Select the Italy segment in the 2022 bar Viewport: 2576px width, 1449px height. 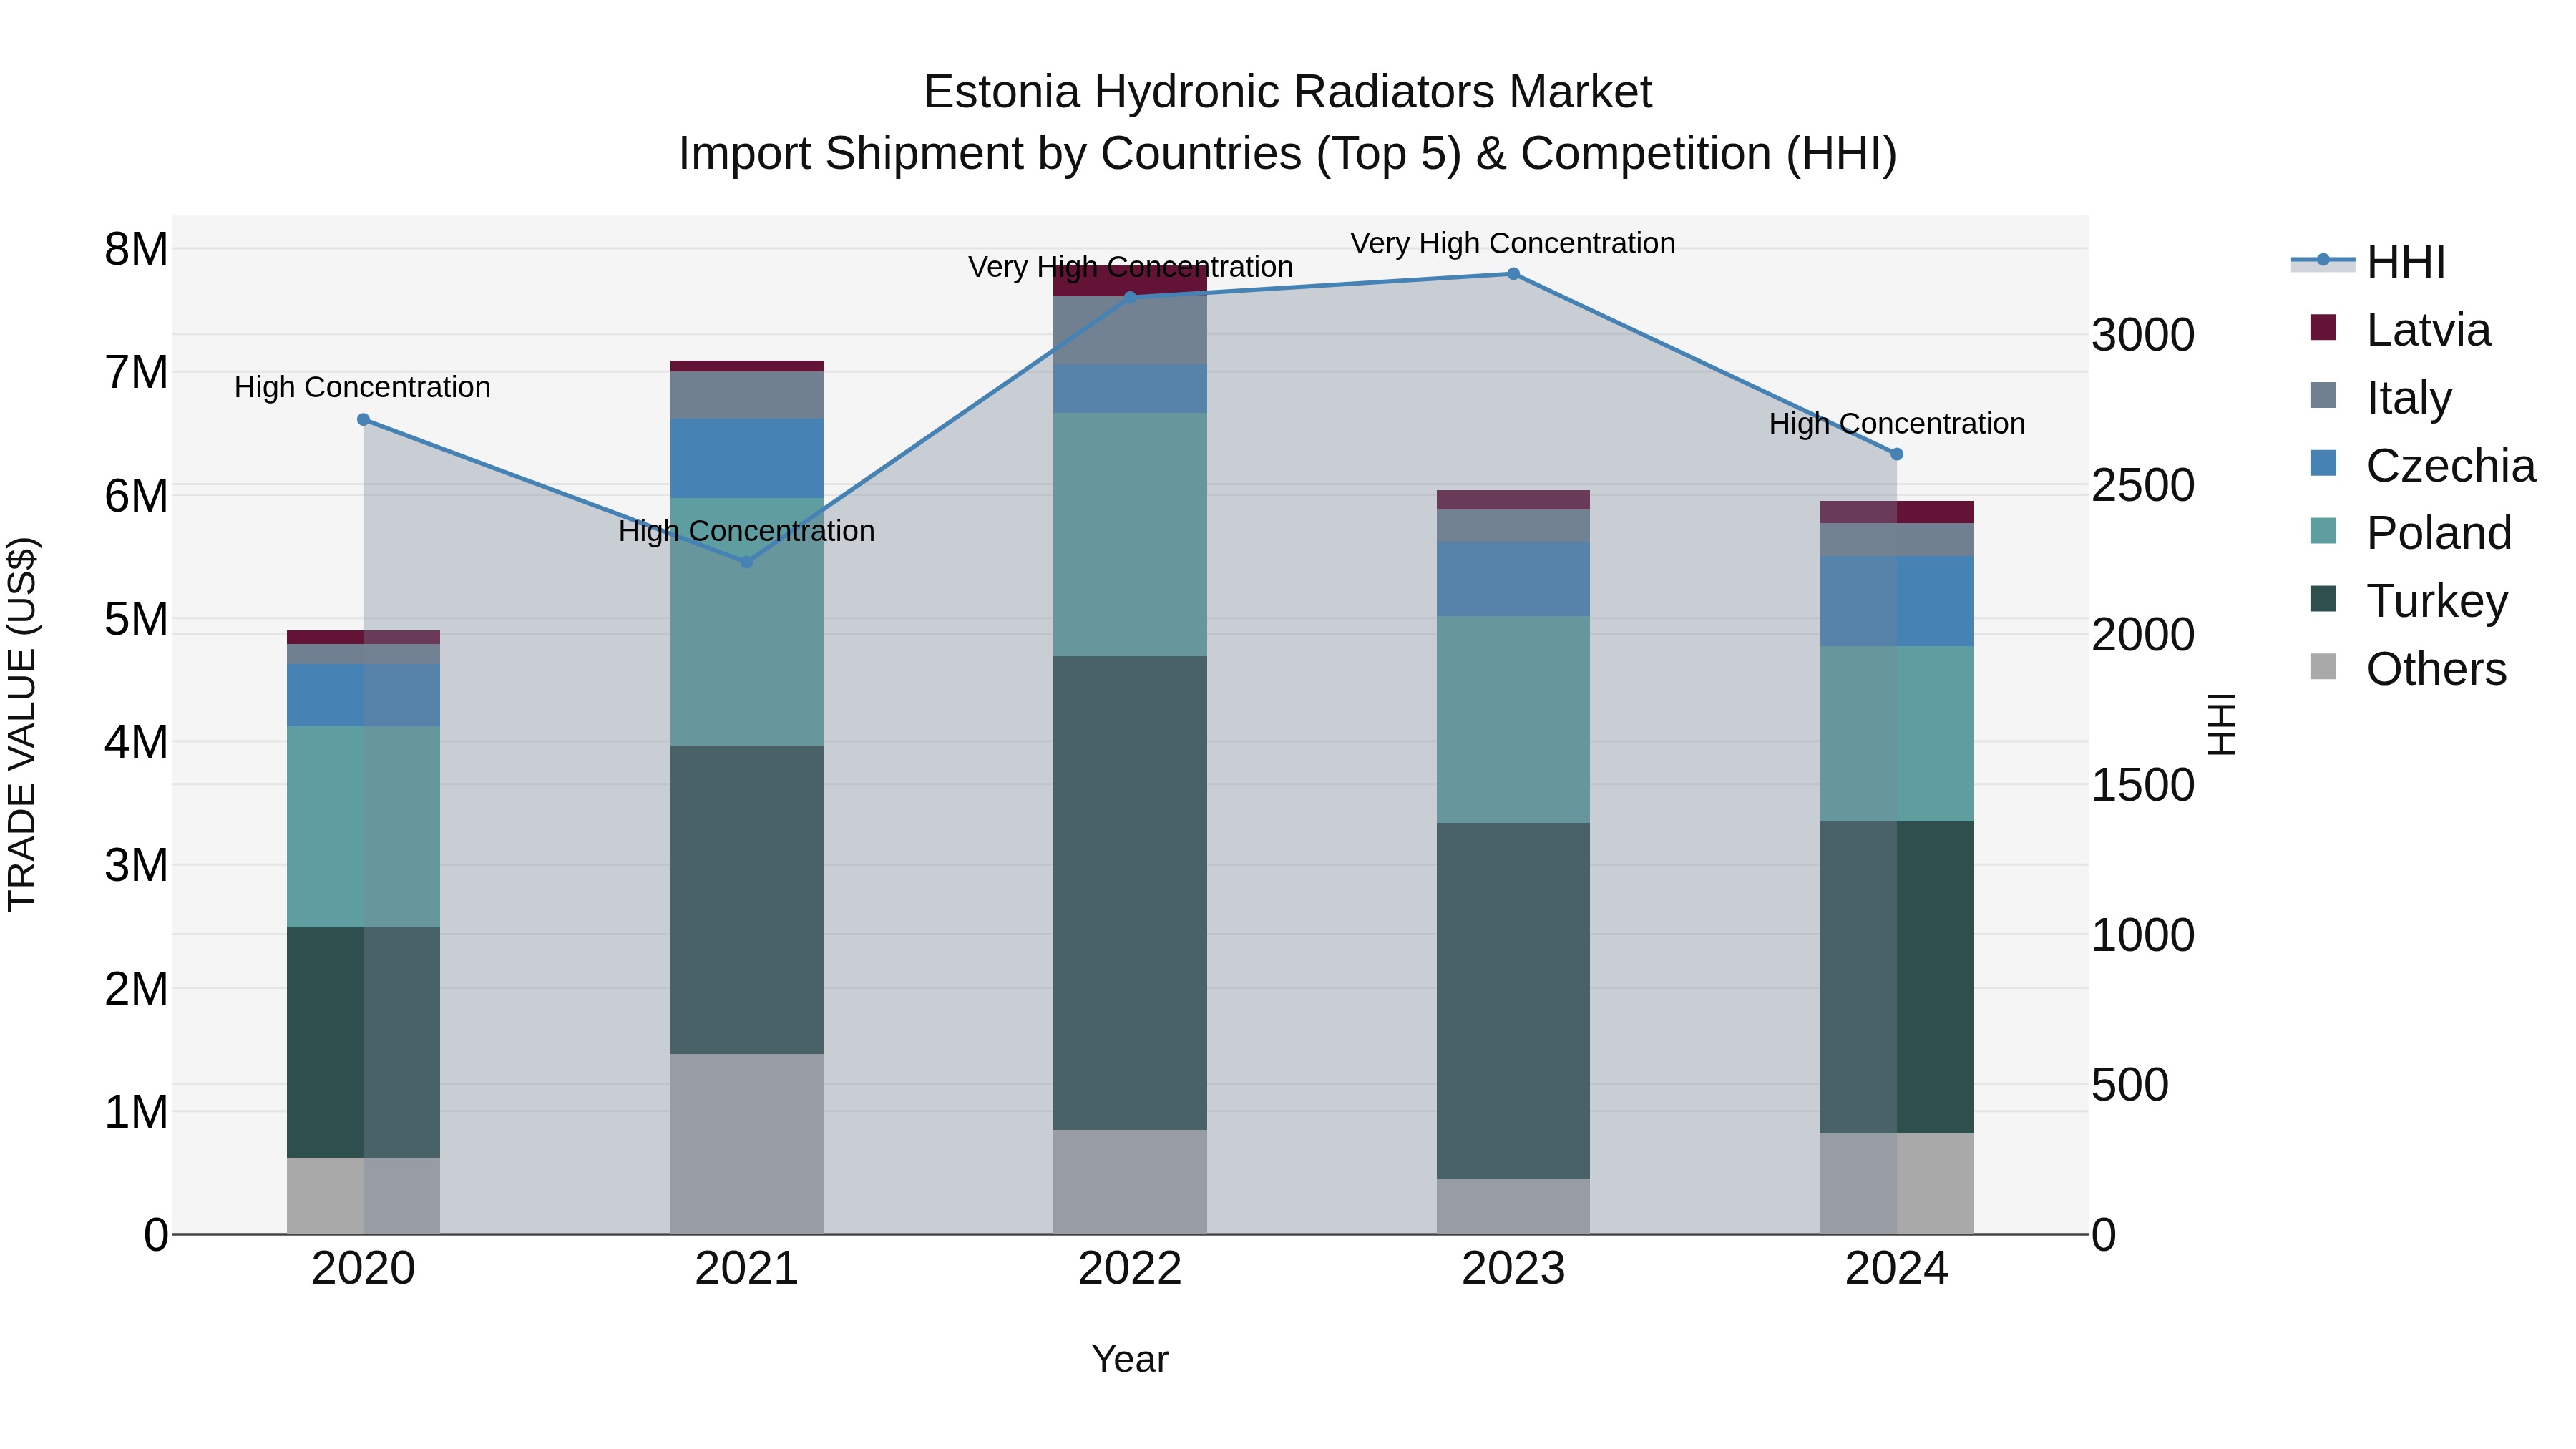pos(1130,331)
